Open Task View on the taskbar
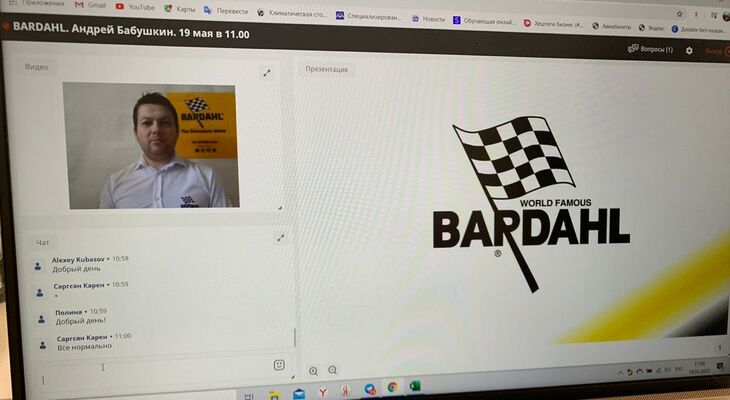The width and height of the screenshot is (730, 400). tap(249, 396)
